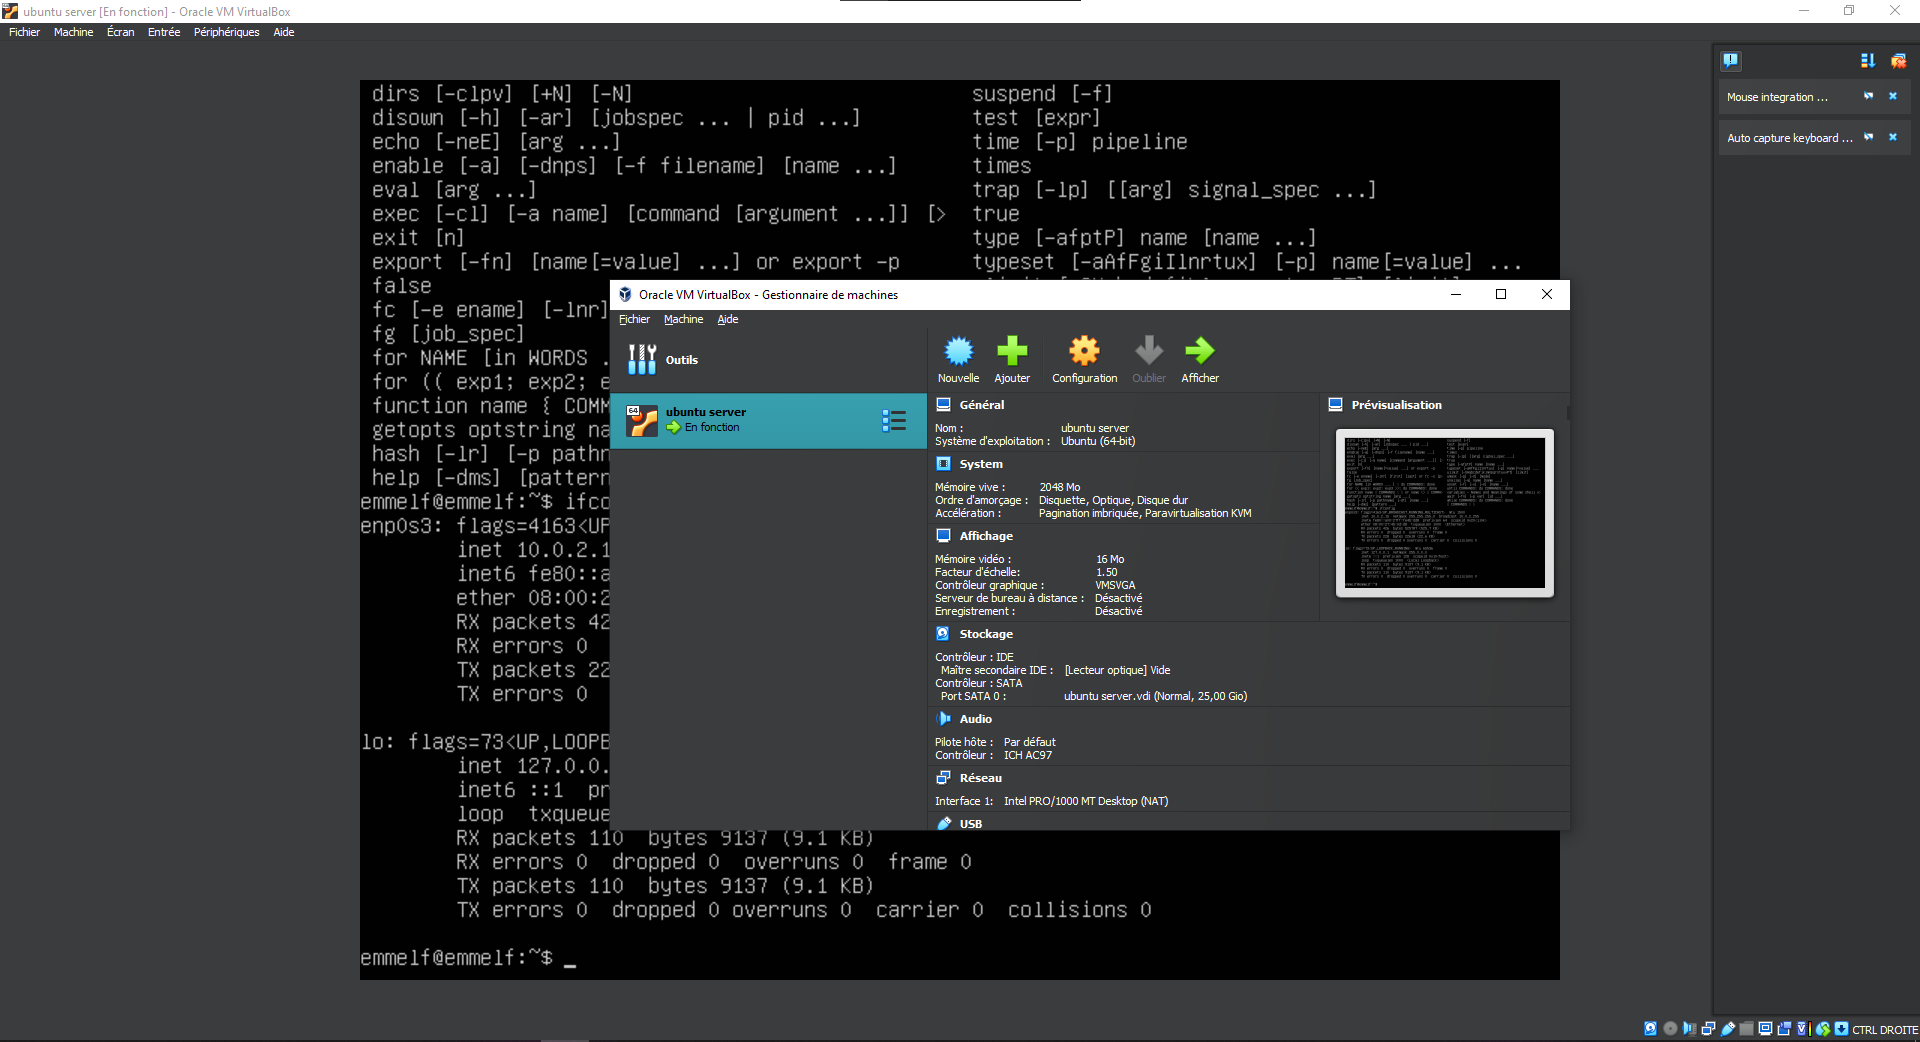Dismiss the Mouse integration notification

pos(1893,97)
